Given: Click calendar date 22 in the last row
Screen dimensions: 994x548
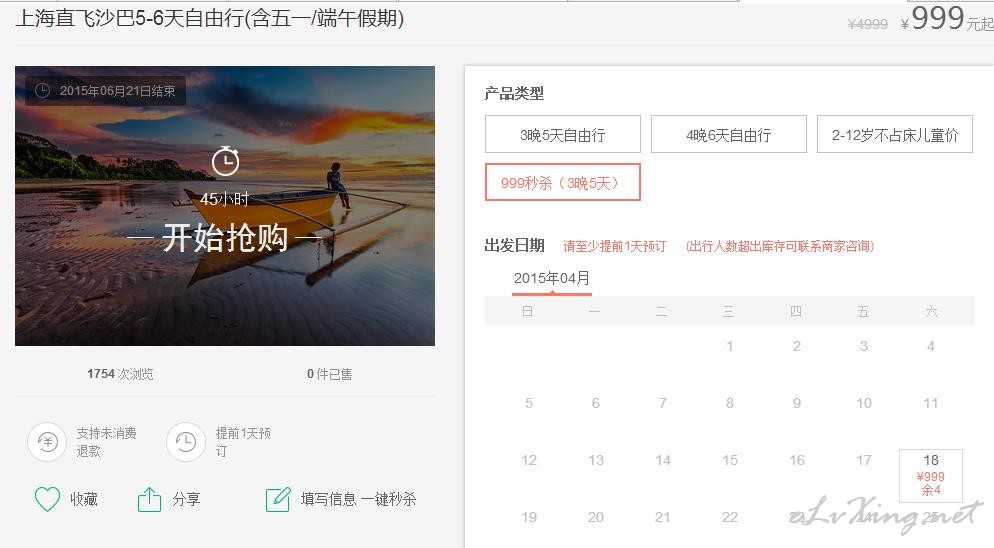Looking at the screenshot, I should (x=730, y=517).
